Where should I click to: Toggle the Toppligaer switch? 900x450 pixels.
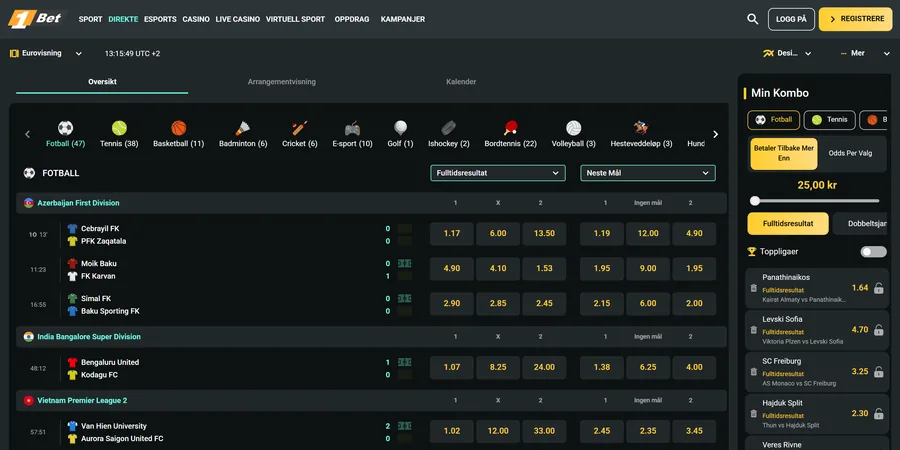point(873,251)
